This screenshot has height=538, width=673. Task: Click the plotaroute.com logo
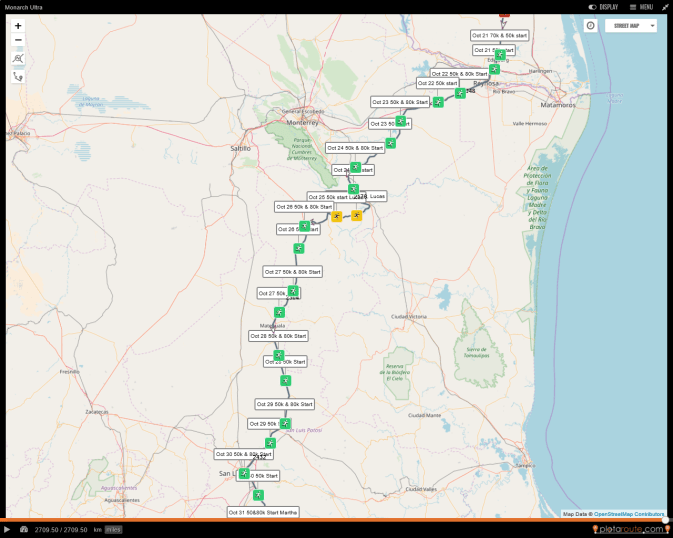pyautogui.click(x=630, y=529)
